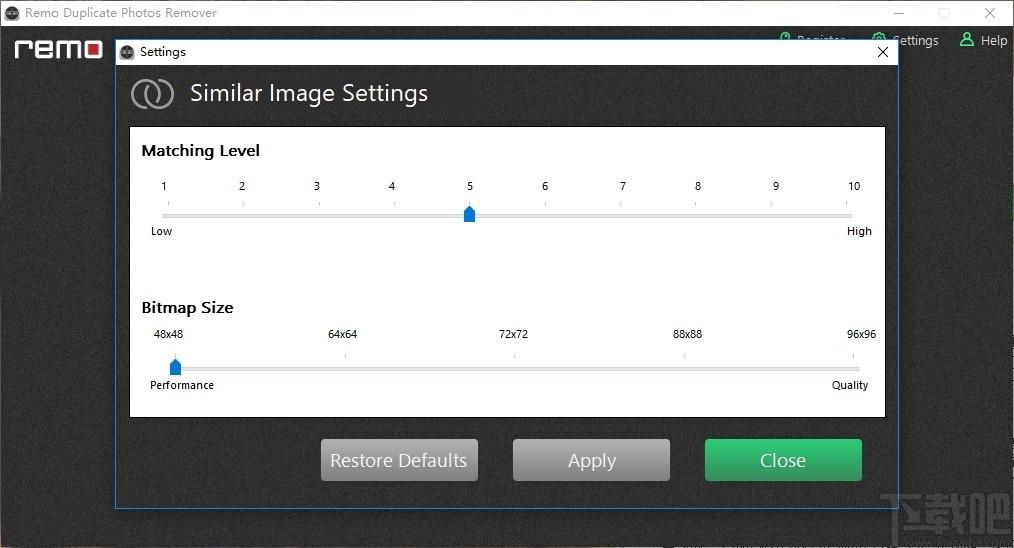Viewport: 1014px width, 548px height.
Task: Click the Performance label
Action: pos(182,386)
